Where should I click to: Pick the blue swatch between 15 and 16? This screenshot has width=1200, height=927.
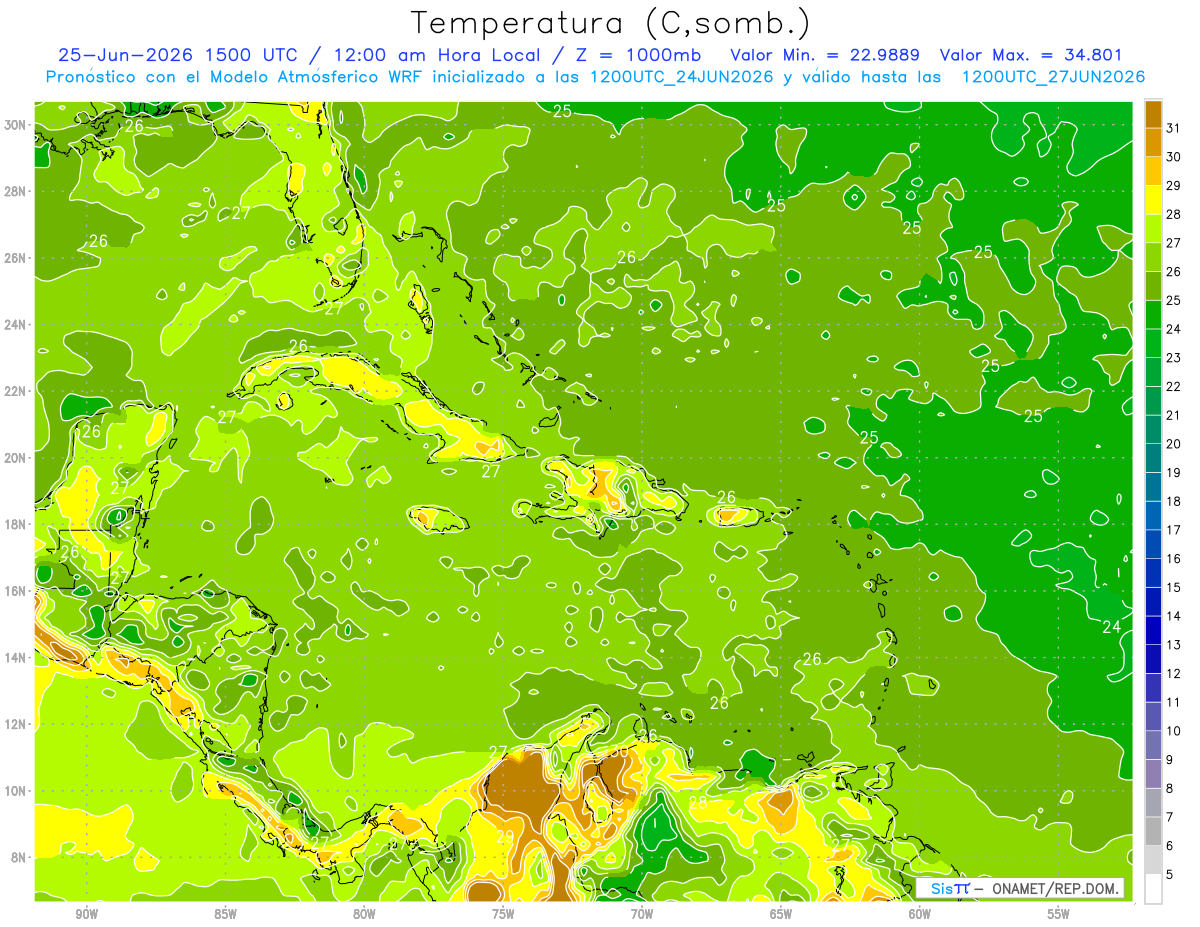pos(1153,573)
